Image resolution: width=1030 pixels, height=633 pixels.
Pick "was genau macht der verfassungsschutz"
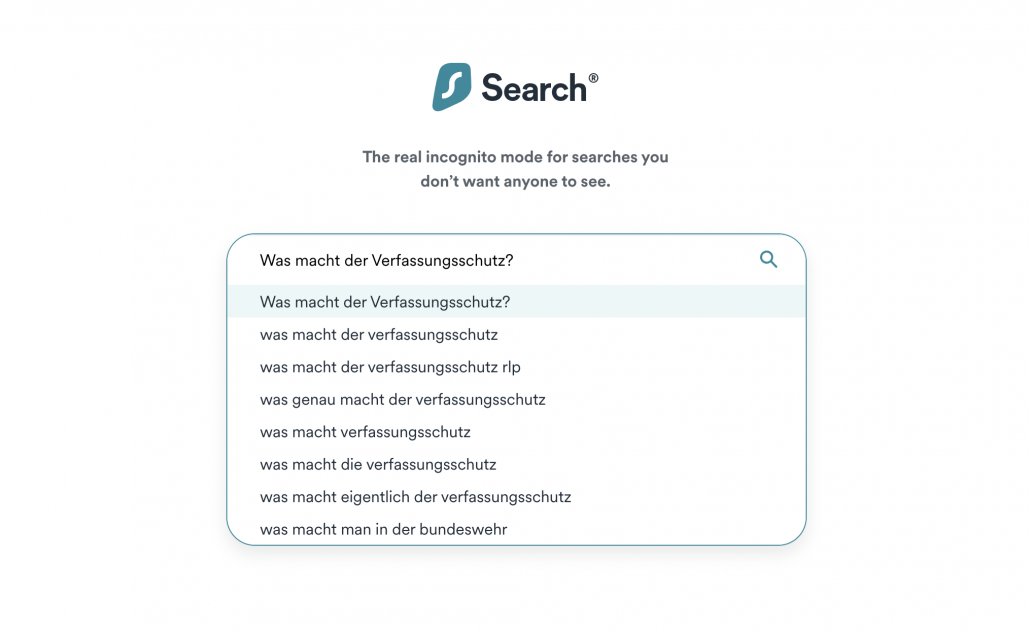pyautogui.click(x=401, y=399)
